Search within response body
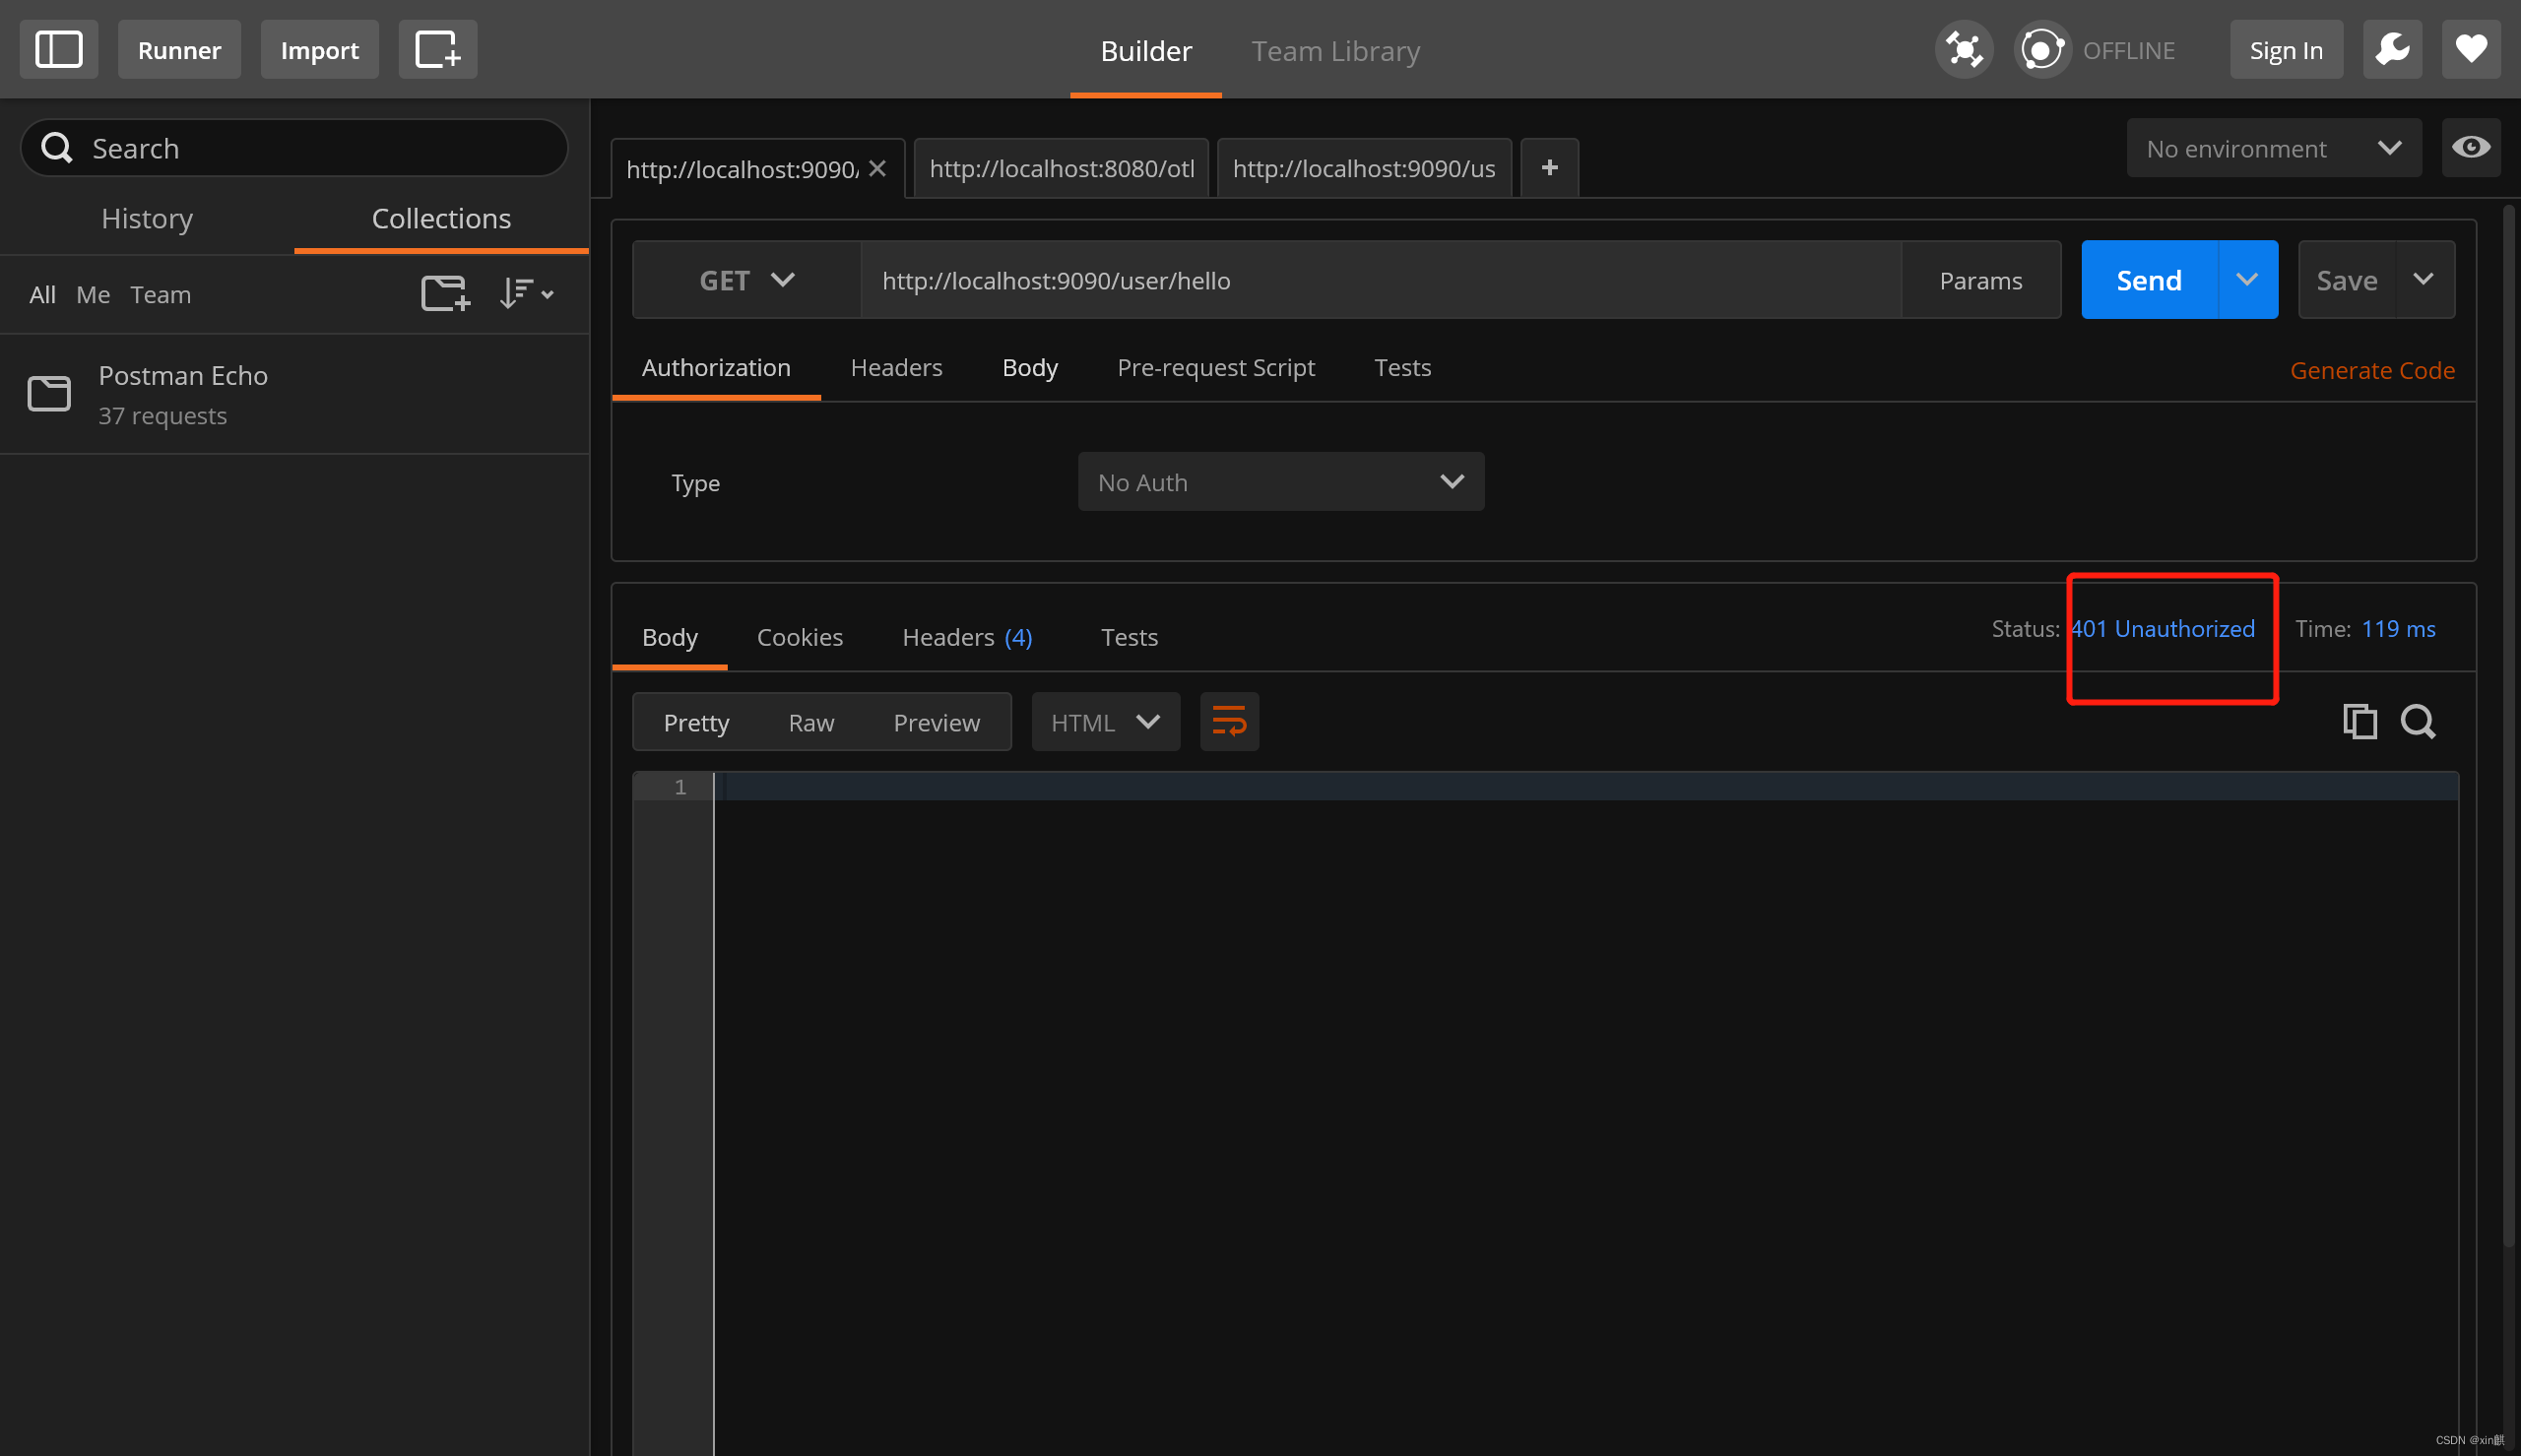Image resolution: width=2521 pixels, height=1456 pixels. 2418,722
